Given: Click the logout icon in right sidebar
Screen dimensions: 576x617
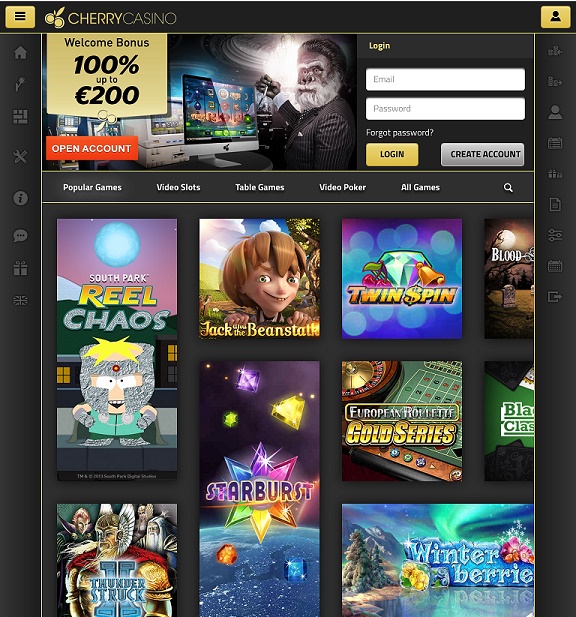Looking at the screenshot, I should [555, 296].
